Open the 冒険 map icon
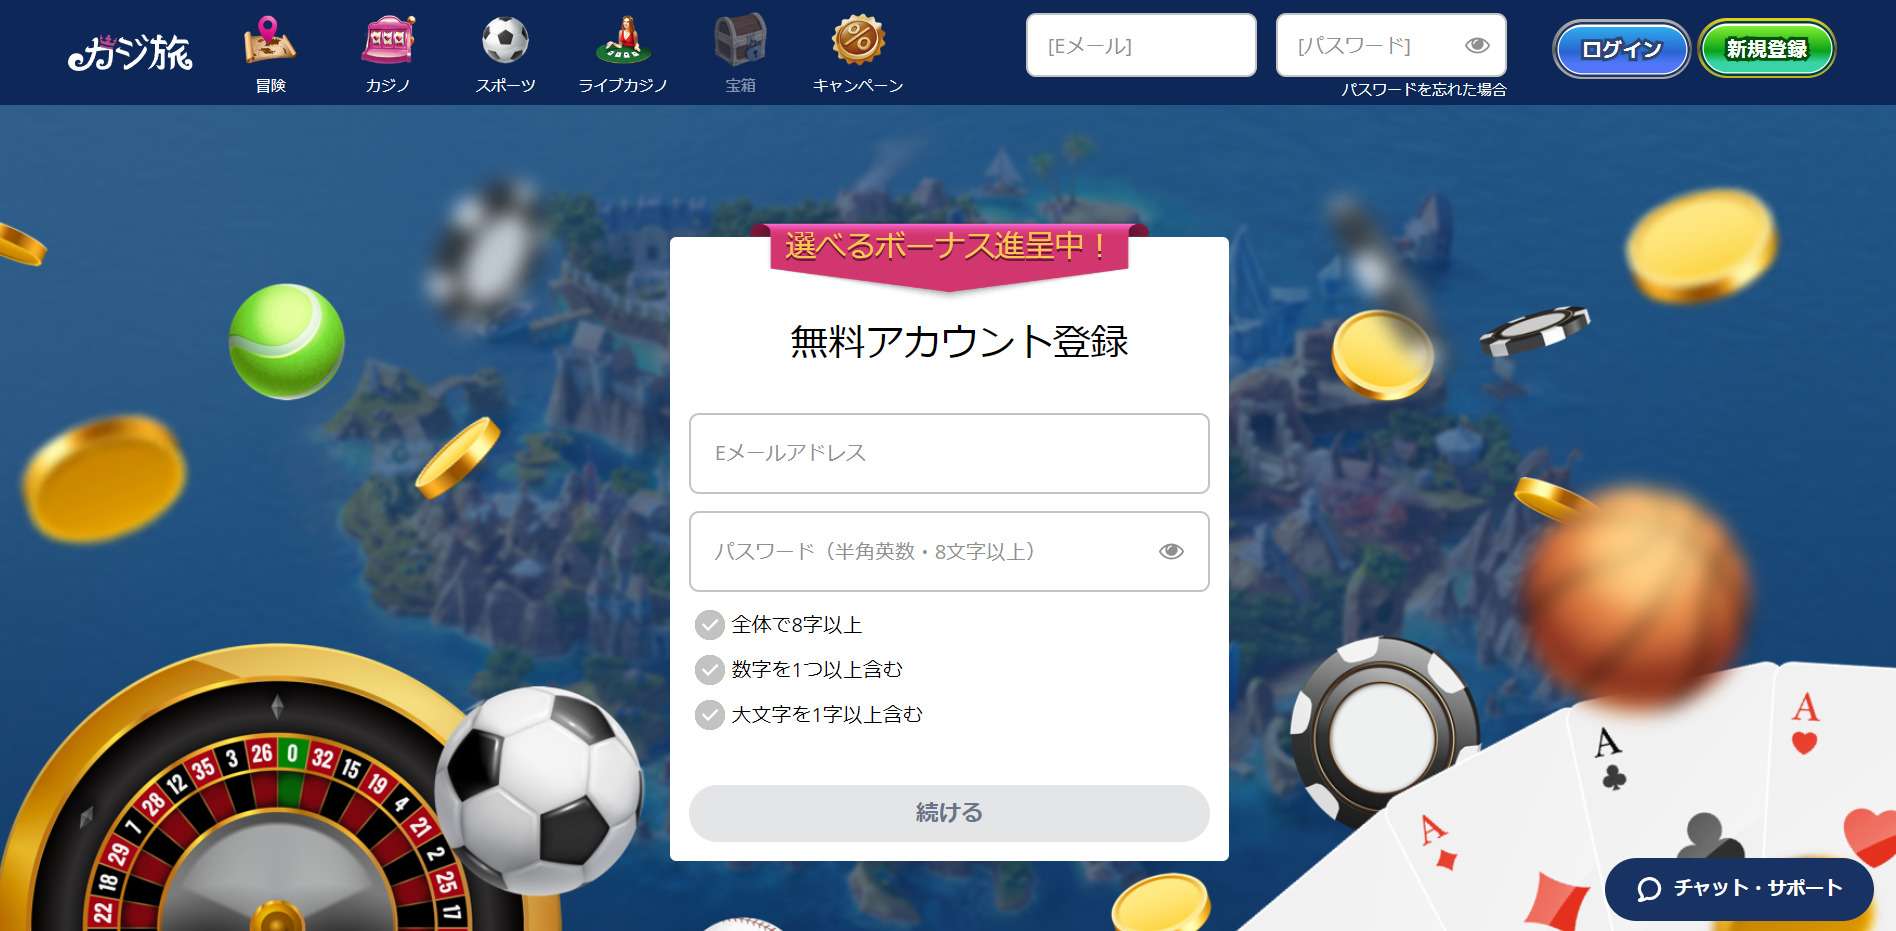 (x=270, y=41)
